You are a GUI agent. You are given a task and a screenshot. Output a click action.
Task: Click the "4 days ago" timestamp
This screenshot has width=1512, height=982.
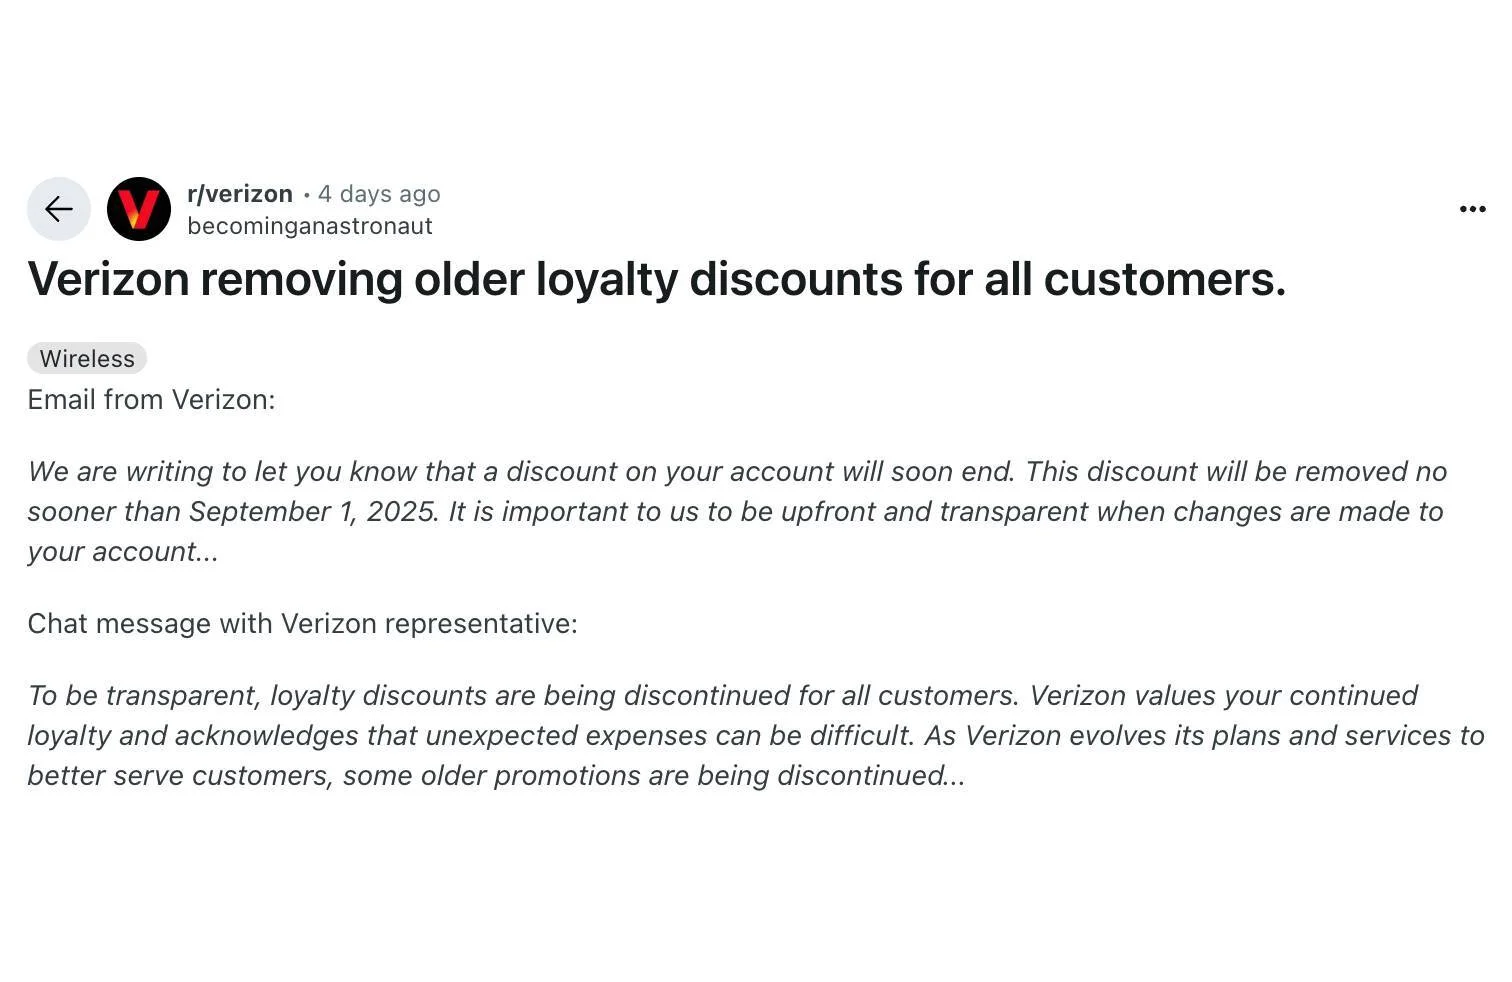[x=379, y=194]
